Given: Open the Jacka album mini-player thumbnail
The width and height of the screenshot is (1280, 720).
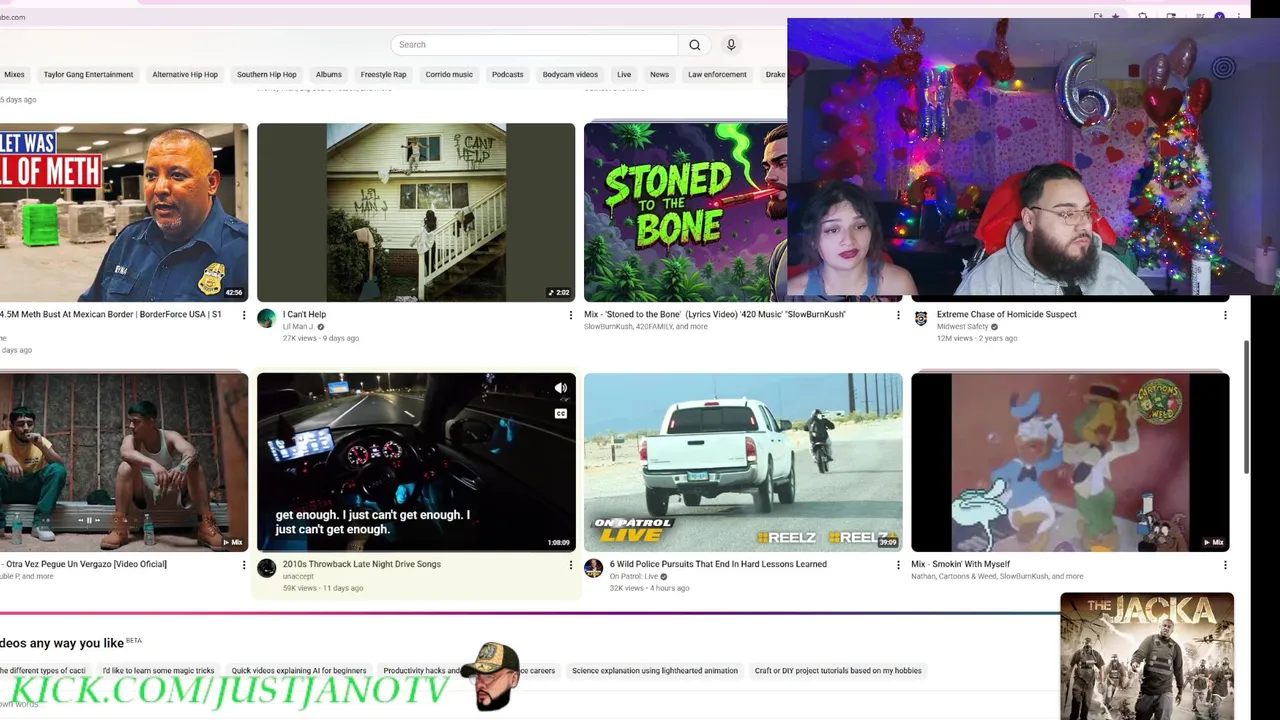Looking at the screenshot, I should (1147, 656).
